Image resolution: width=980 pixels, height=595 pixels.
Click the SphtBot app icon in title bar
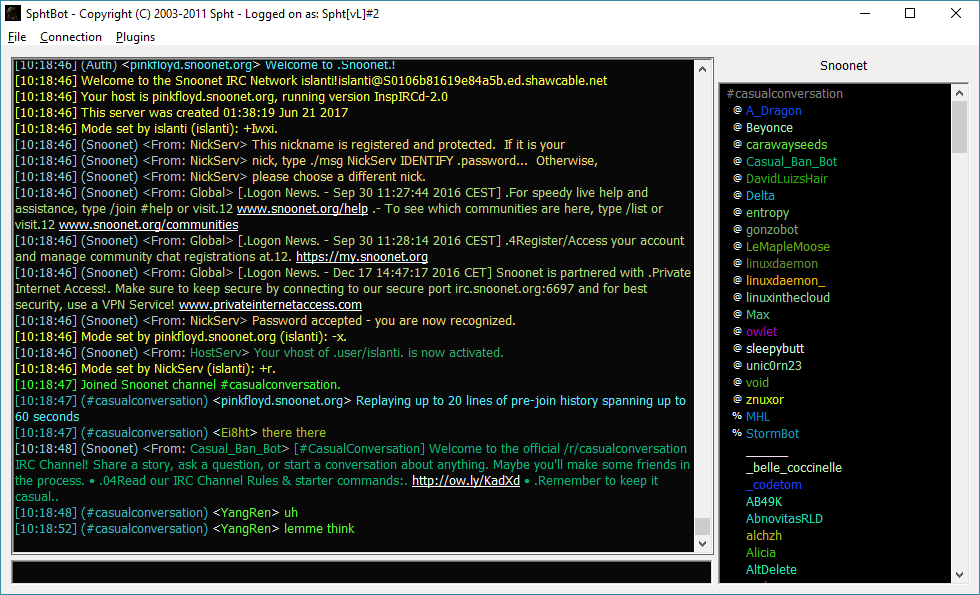point(12,13)
